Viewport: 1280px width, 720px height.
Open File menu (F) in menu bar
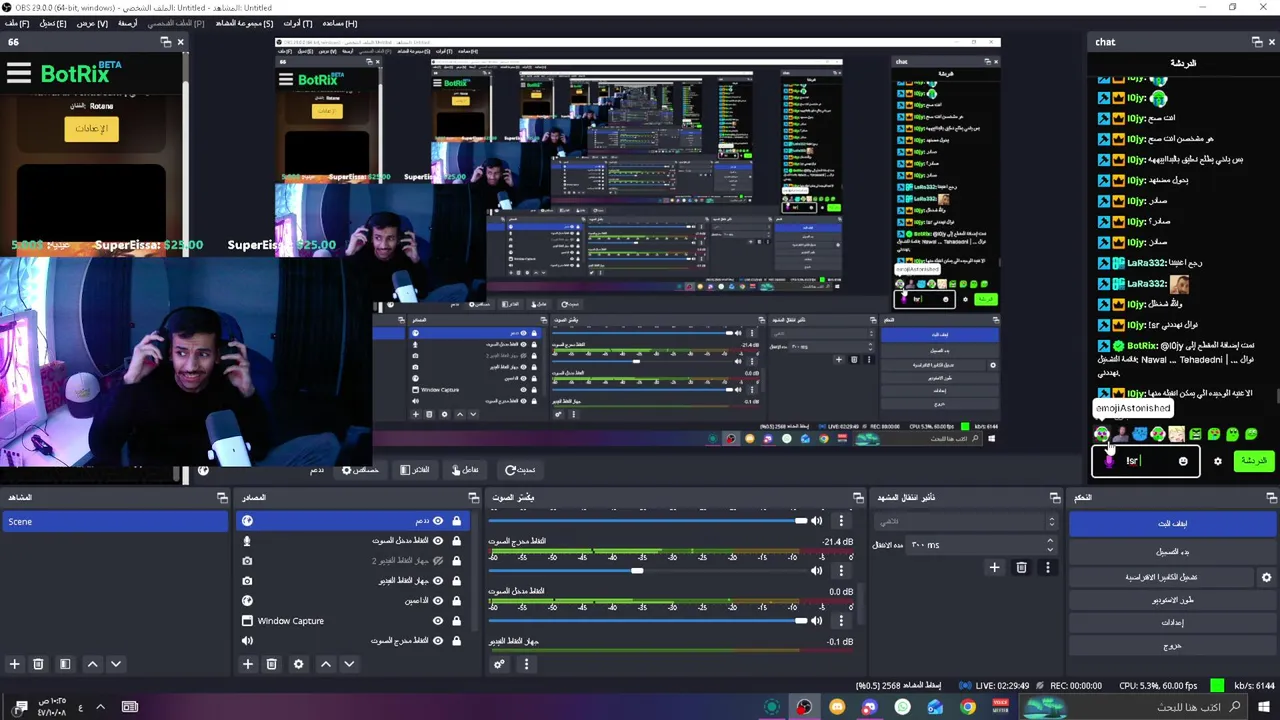[17, 23]
